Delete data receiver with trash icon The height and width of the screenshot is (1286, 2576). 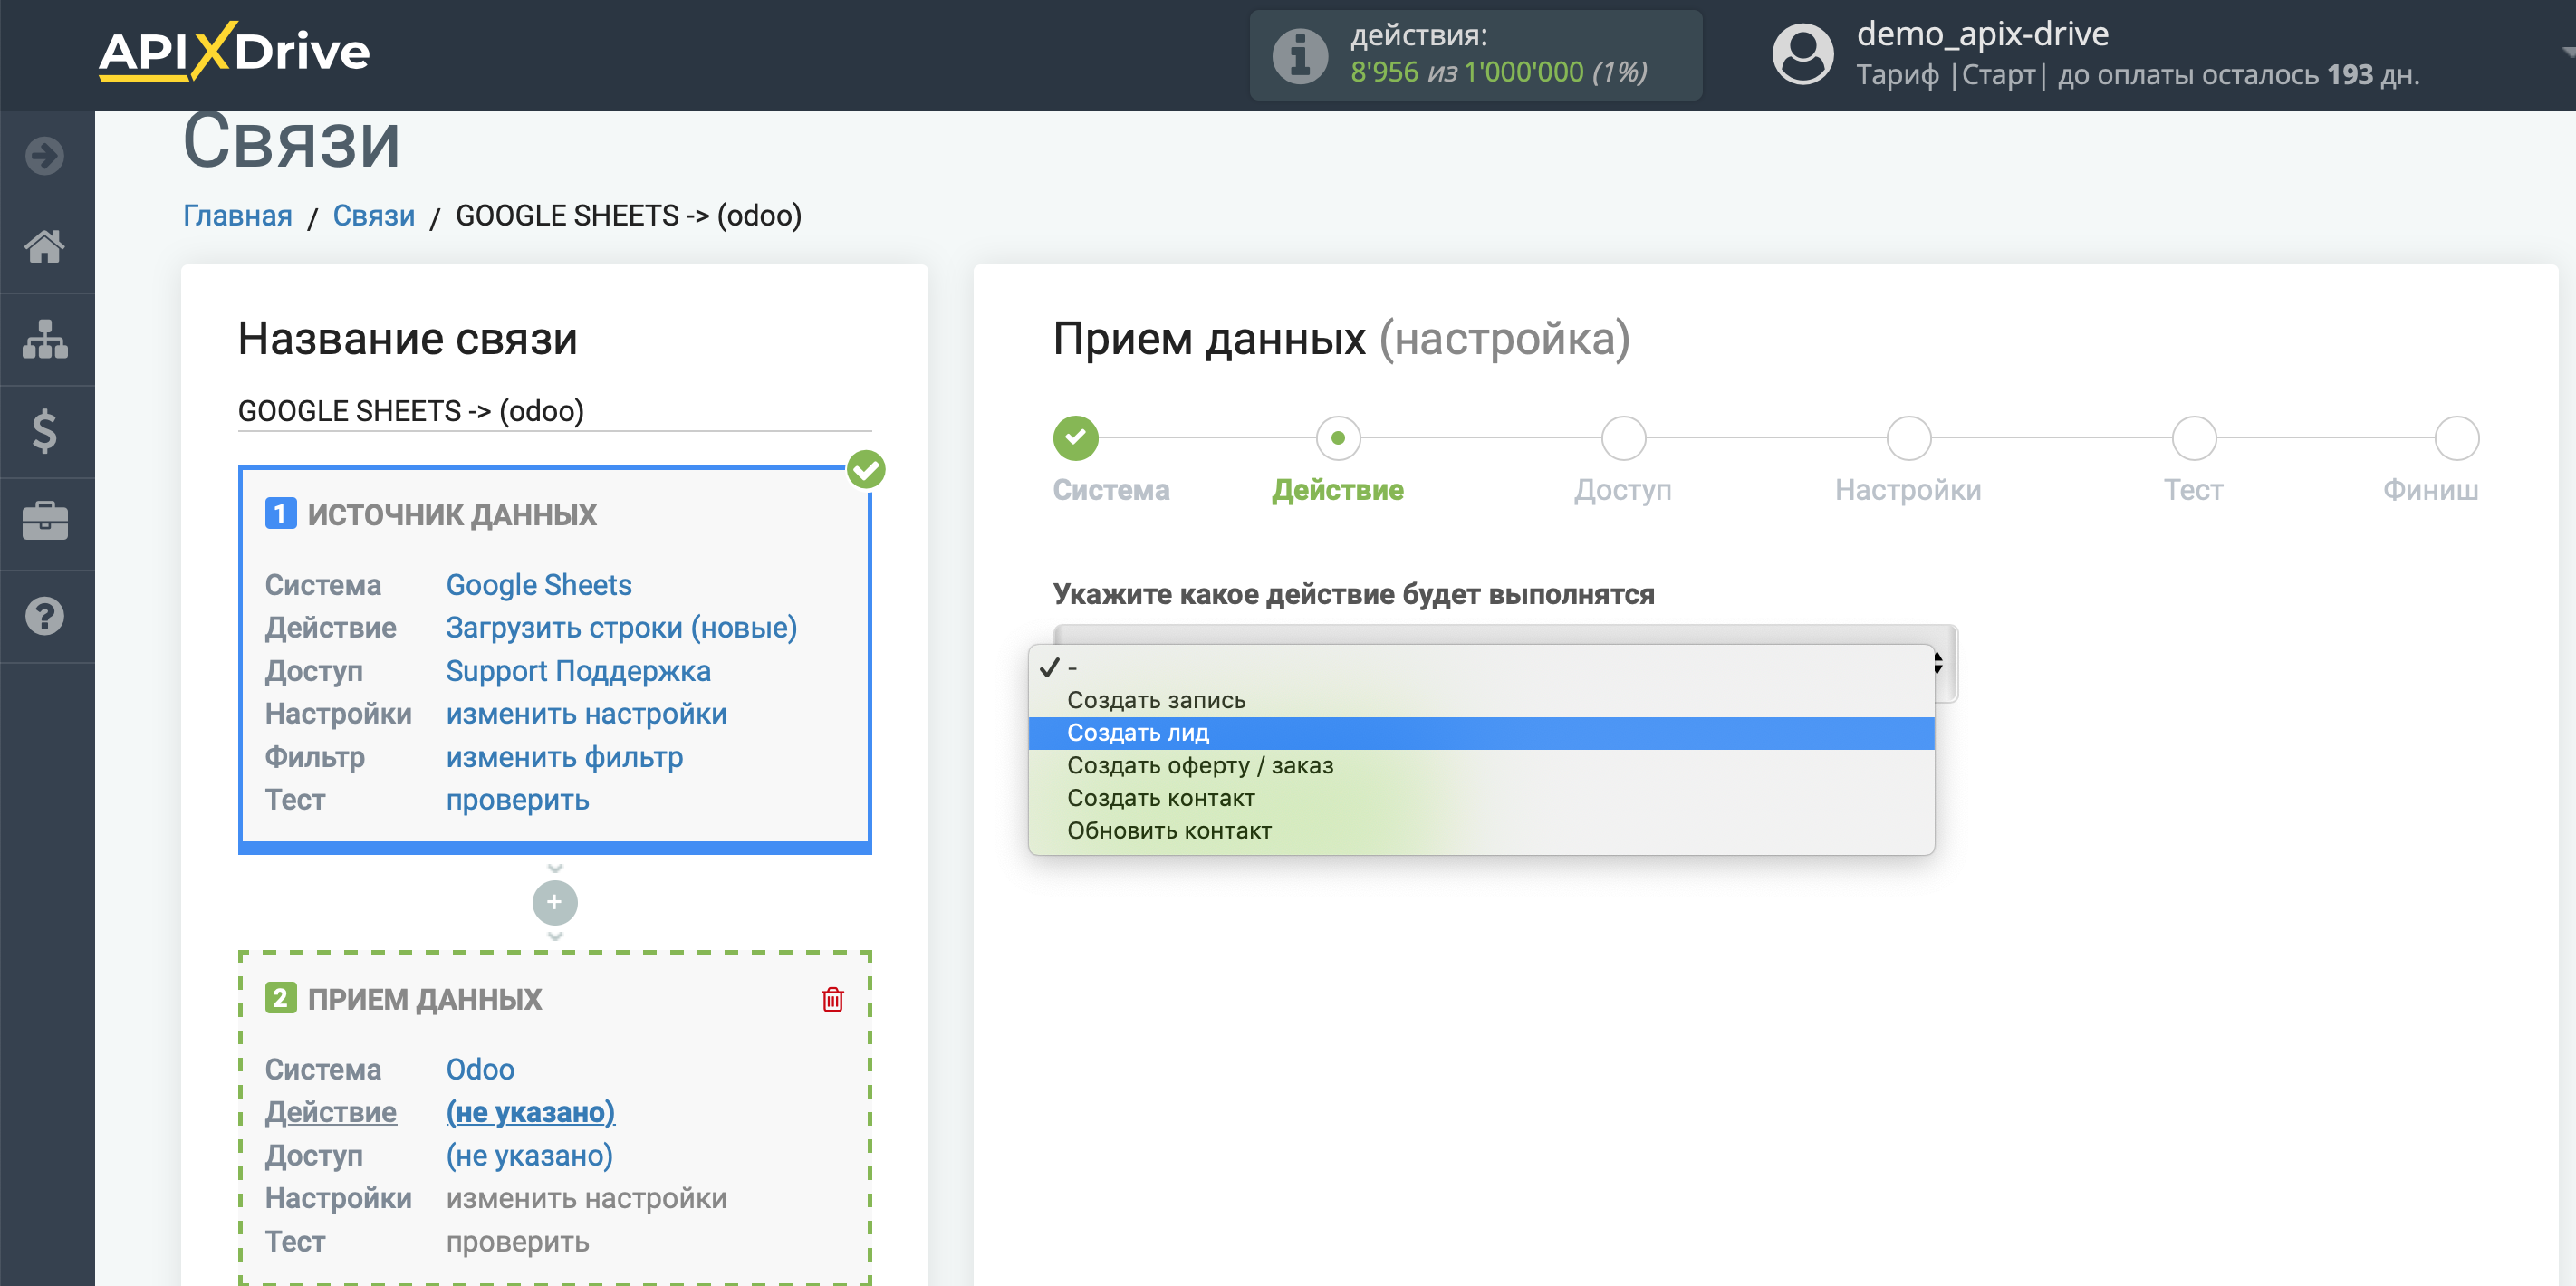click(x=832, y=999)
